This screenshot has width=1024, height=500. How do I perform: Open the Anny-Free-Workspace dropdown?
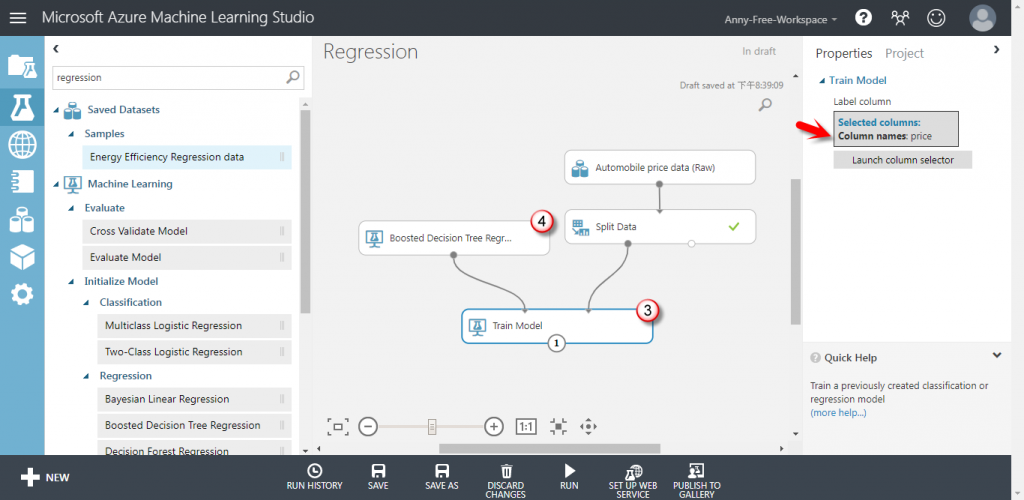[x=780, y=20]
